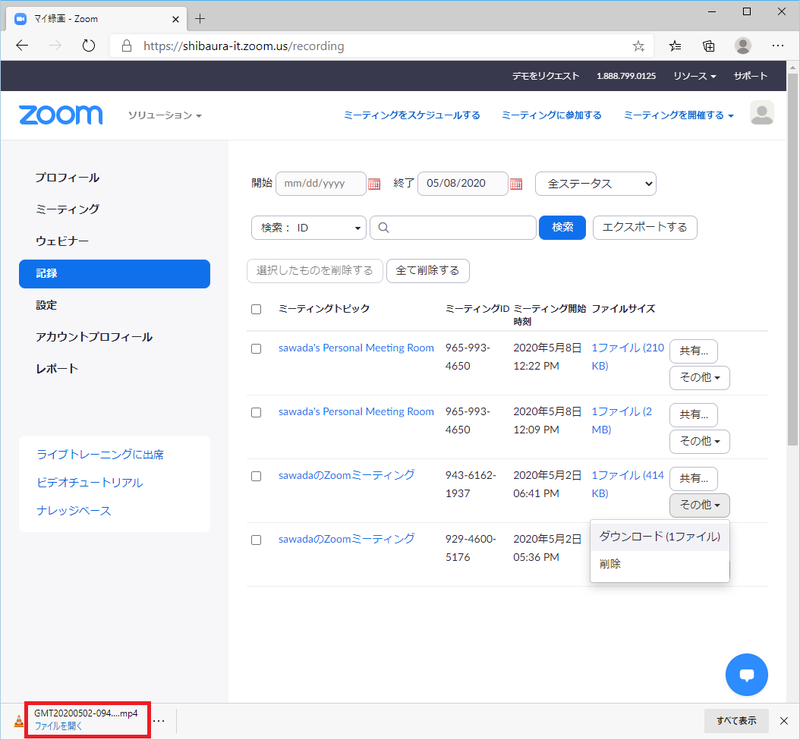Expand the リソース dropdown in top bar
Screen dimensions: 800x740
coord(694,76)
